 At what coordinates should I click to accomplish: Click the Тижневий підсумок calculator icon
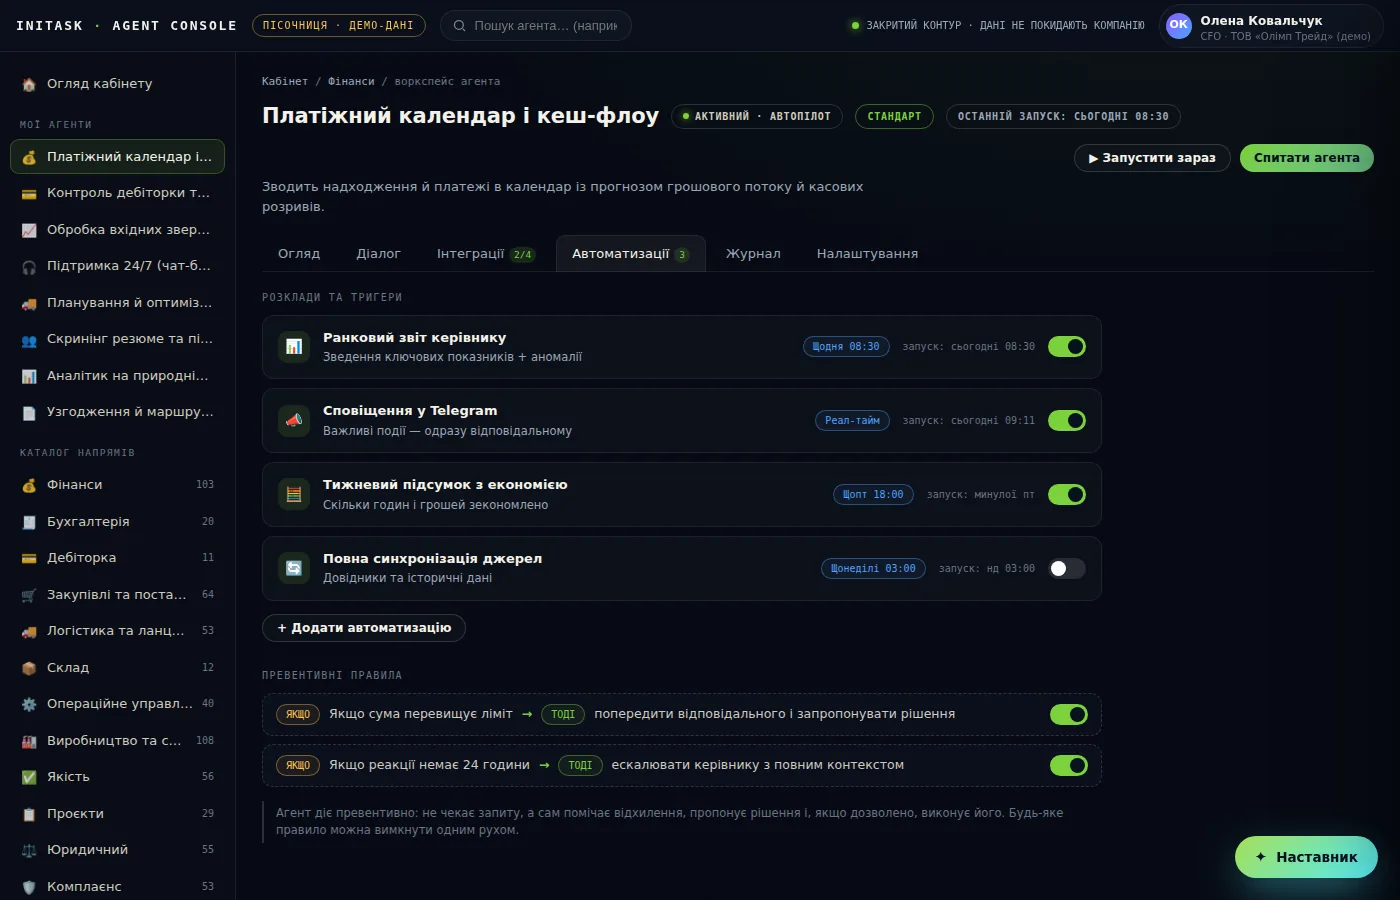[x=294, y=495]
